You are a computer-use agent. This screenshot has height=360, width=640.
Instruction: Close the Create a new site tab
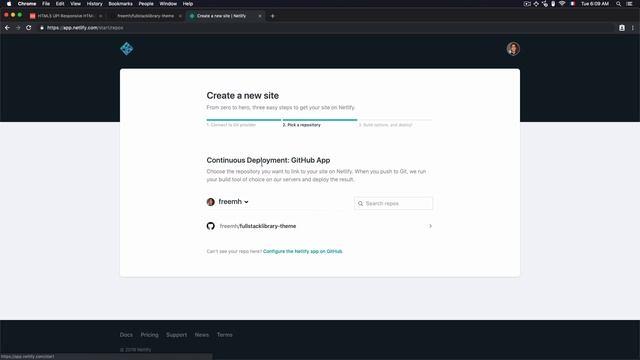(260, 16)
